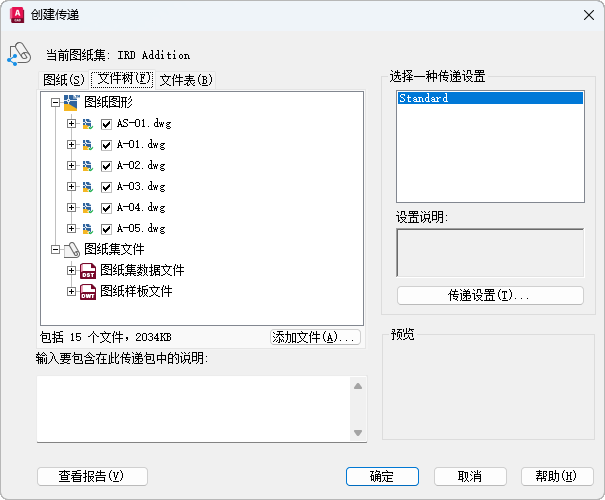Expand the AS-01.dwg tree node
Viewport: 605px width, 500px height.
pyautogui.click(x=71, y=124)
